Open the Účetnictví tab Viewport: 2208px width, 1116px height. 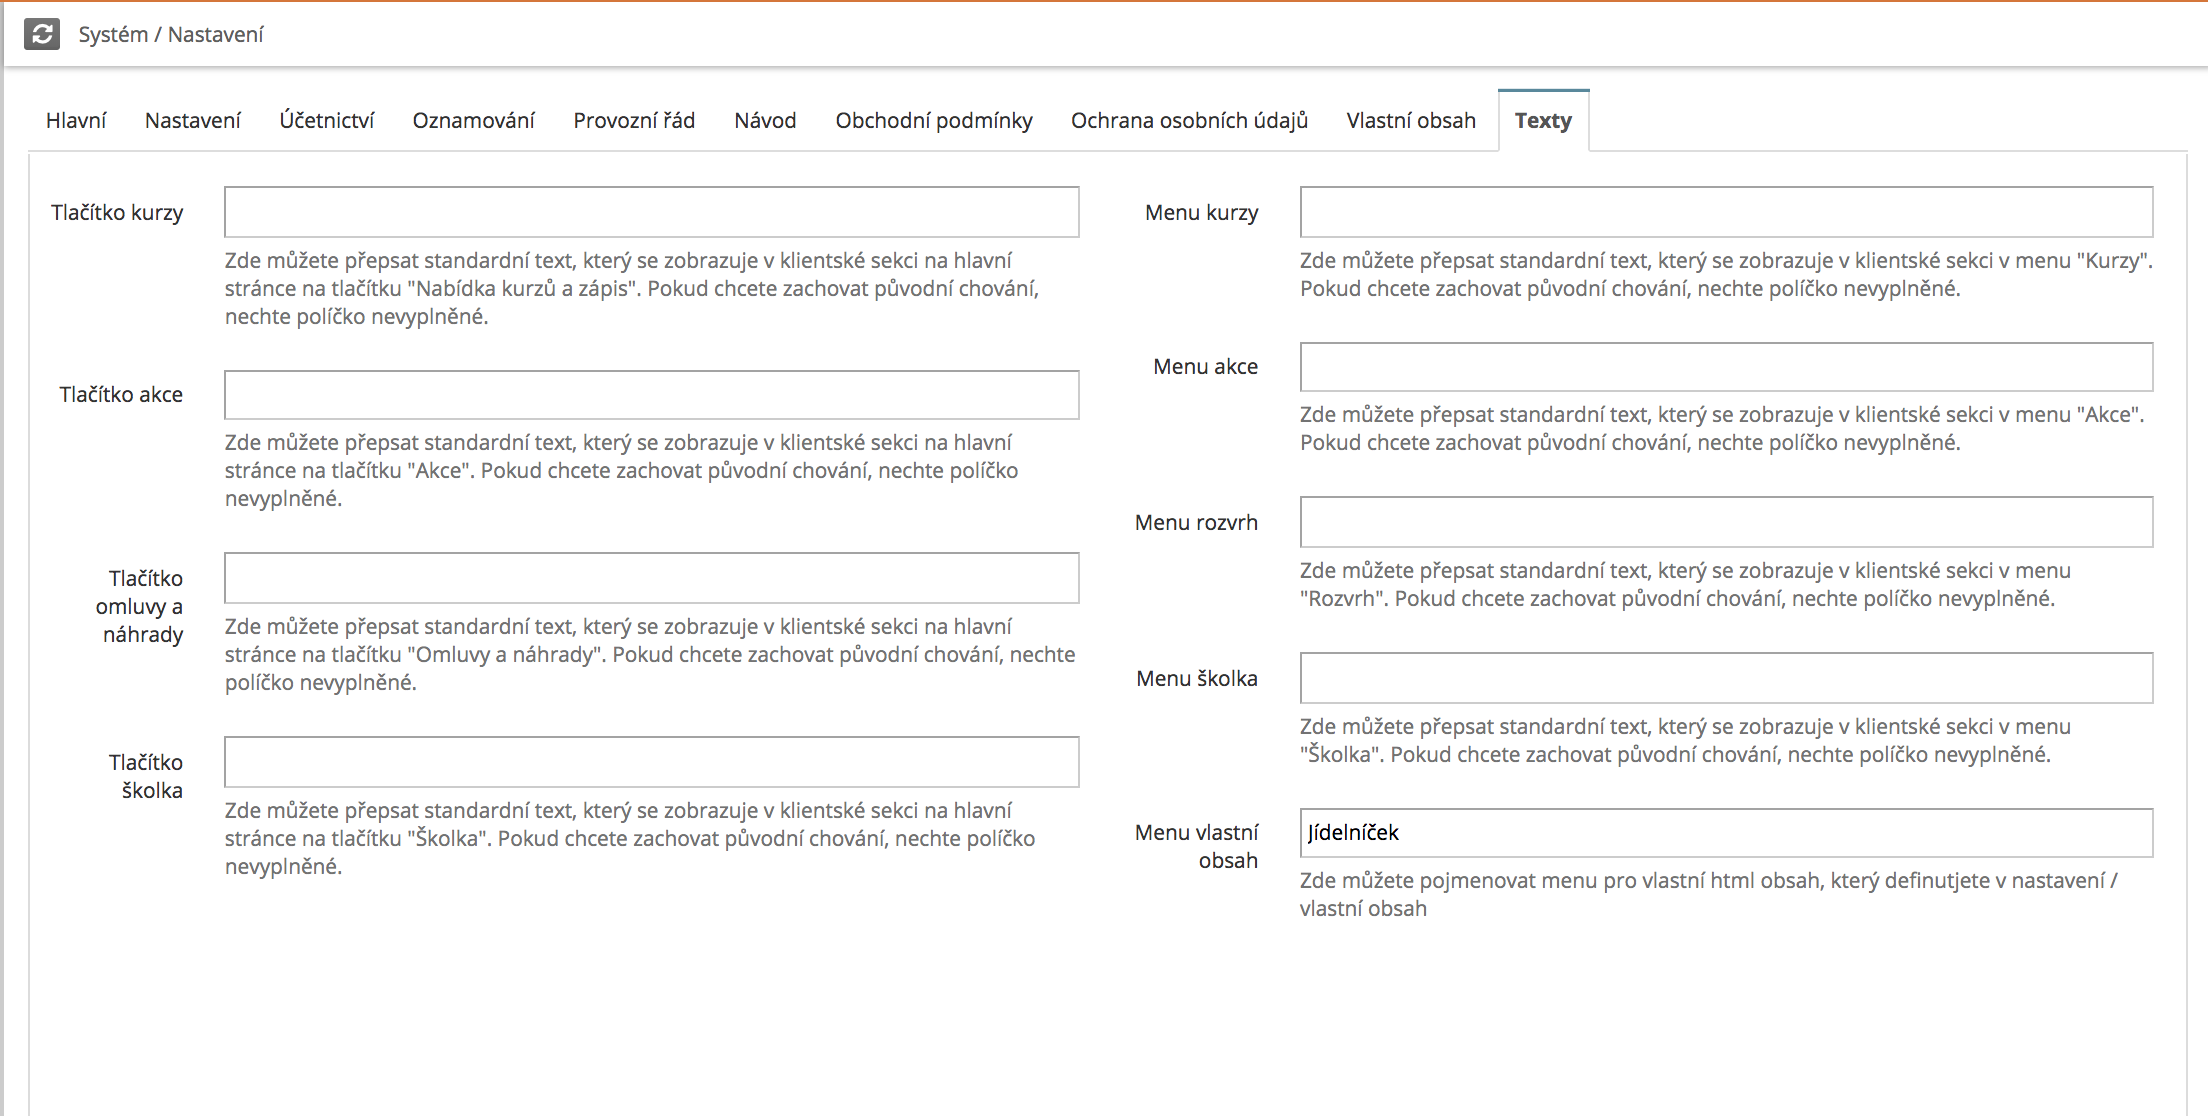[327, 121]
